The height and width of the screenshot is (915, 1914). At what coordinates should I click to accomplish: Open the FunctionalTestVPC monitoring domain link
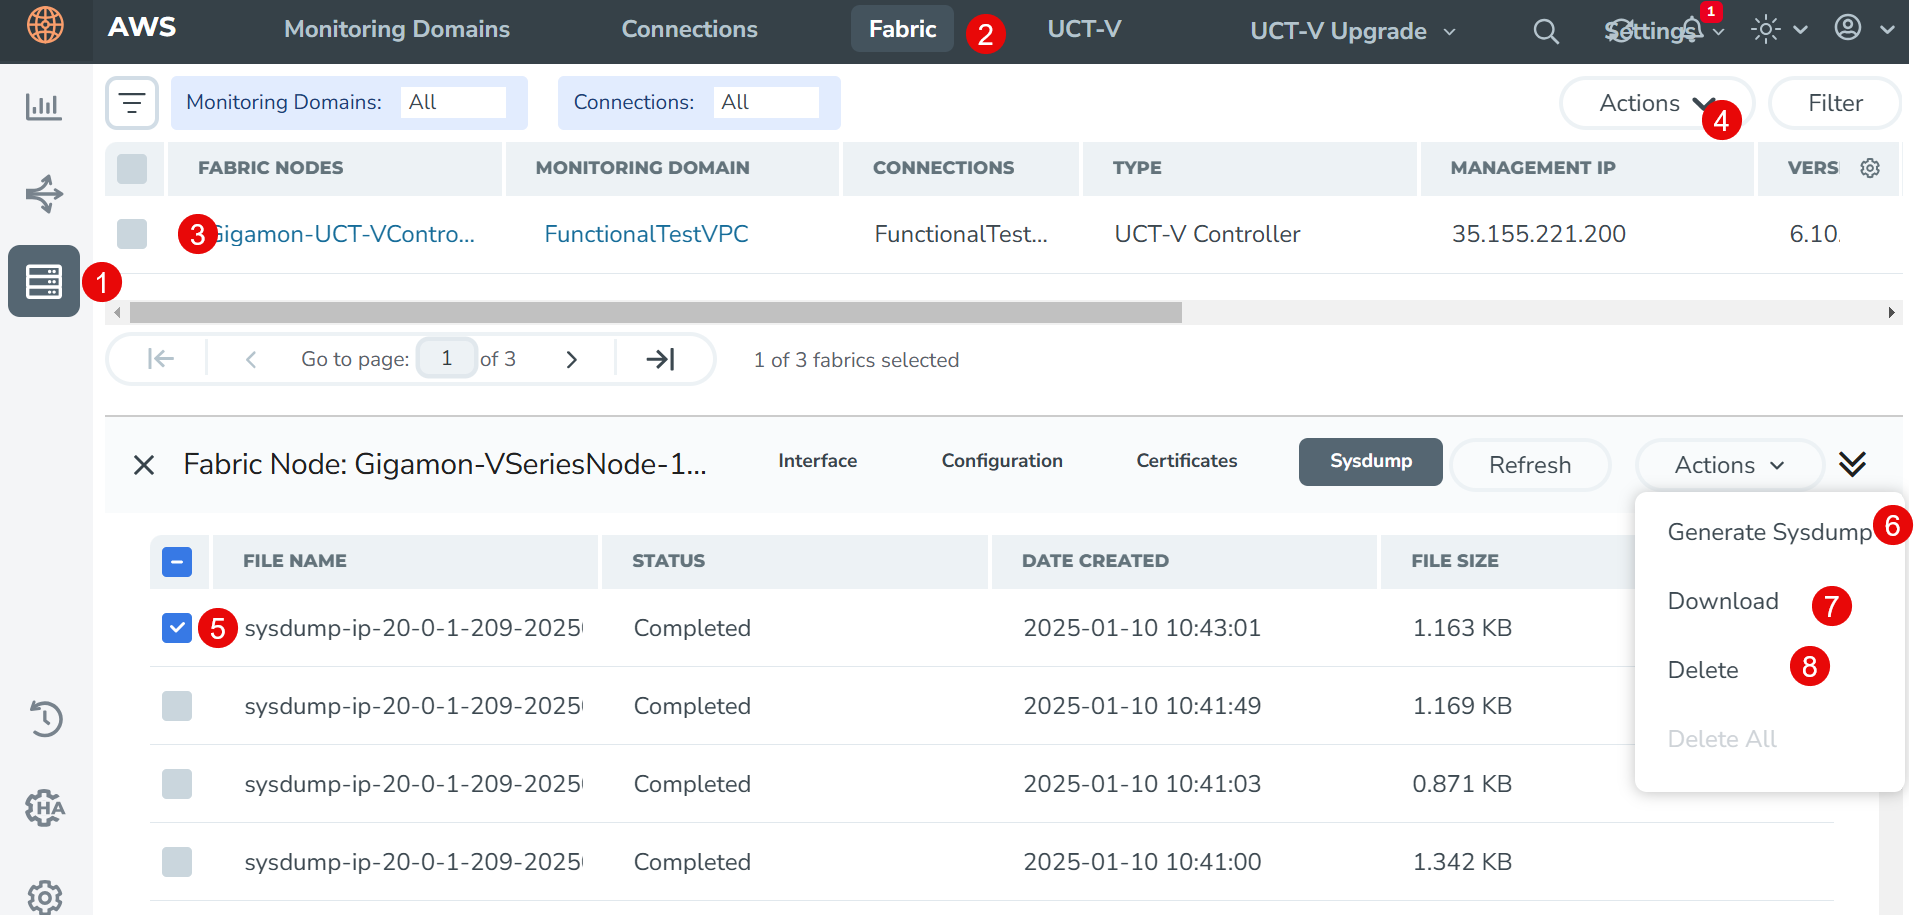click(646, 234)
